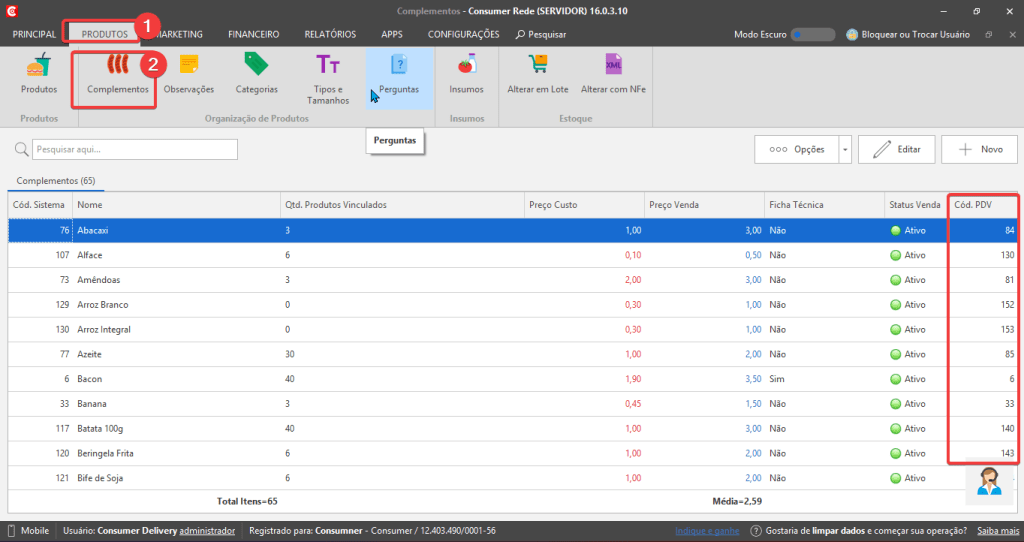
Task: Expand the Opções dropdown arrow
Action: pyautogui.click(x=844, y=150)
